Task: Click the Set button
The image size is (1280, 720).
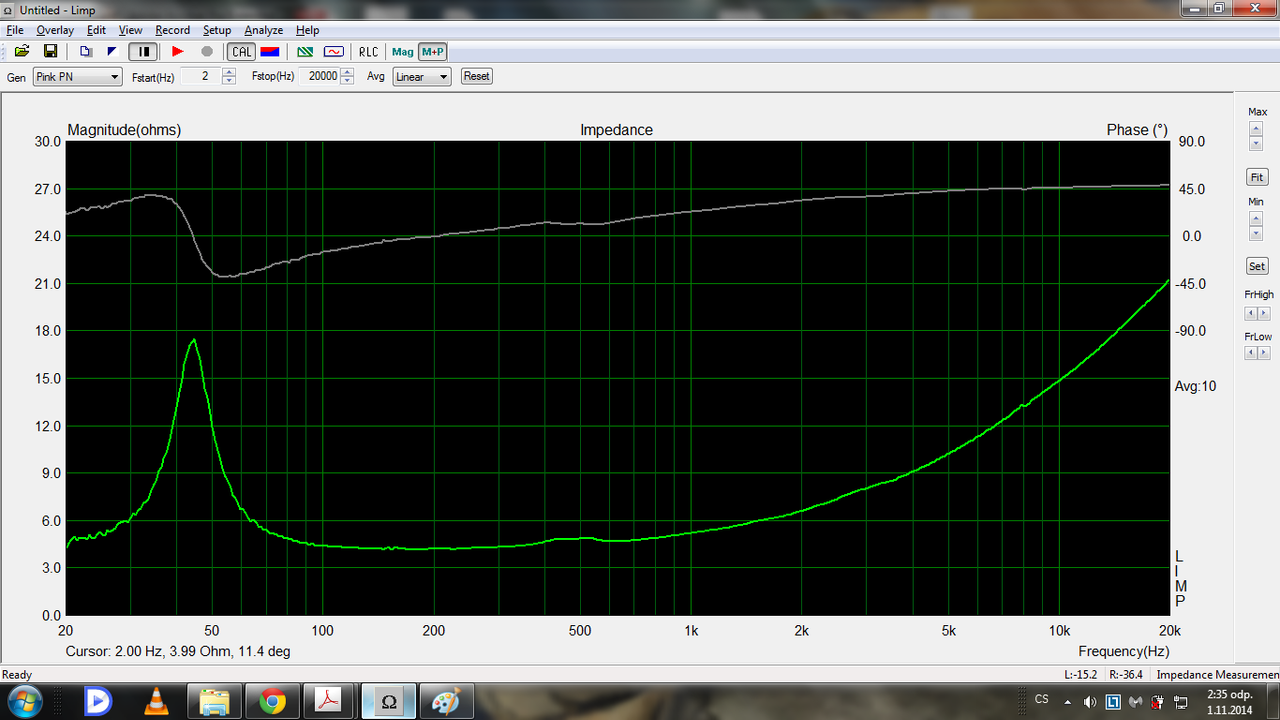Action: point(1257,266)
